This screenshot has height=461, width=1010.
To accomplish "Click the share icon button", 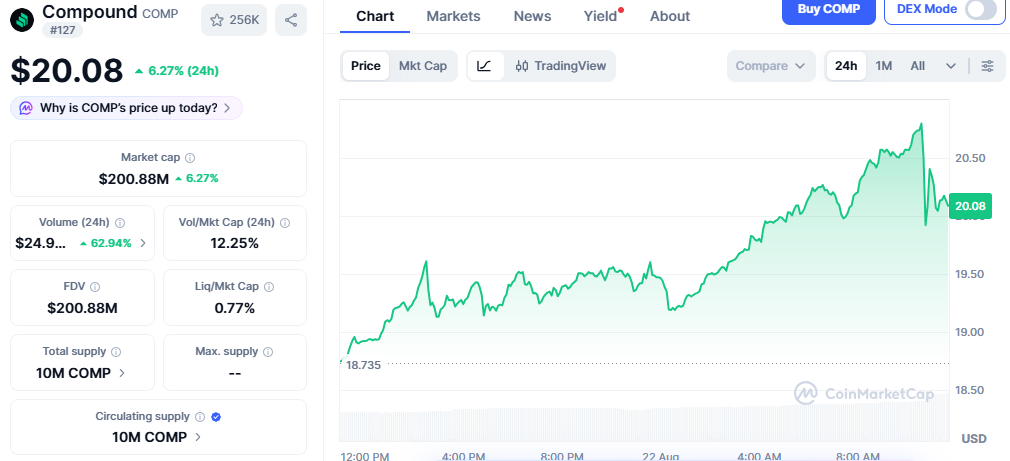I will click(x=291, y=20).
